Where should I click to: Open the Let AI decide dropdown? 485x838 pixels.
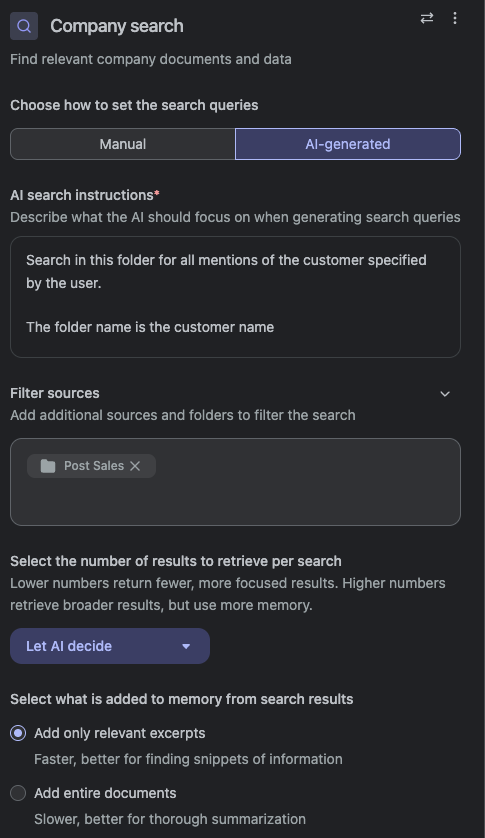pyautogui.click(x=110, y=646)
